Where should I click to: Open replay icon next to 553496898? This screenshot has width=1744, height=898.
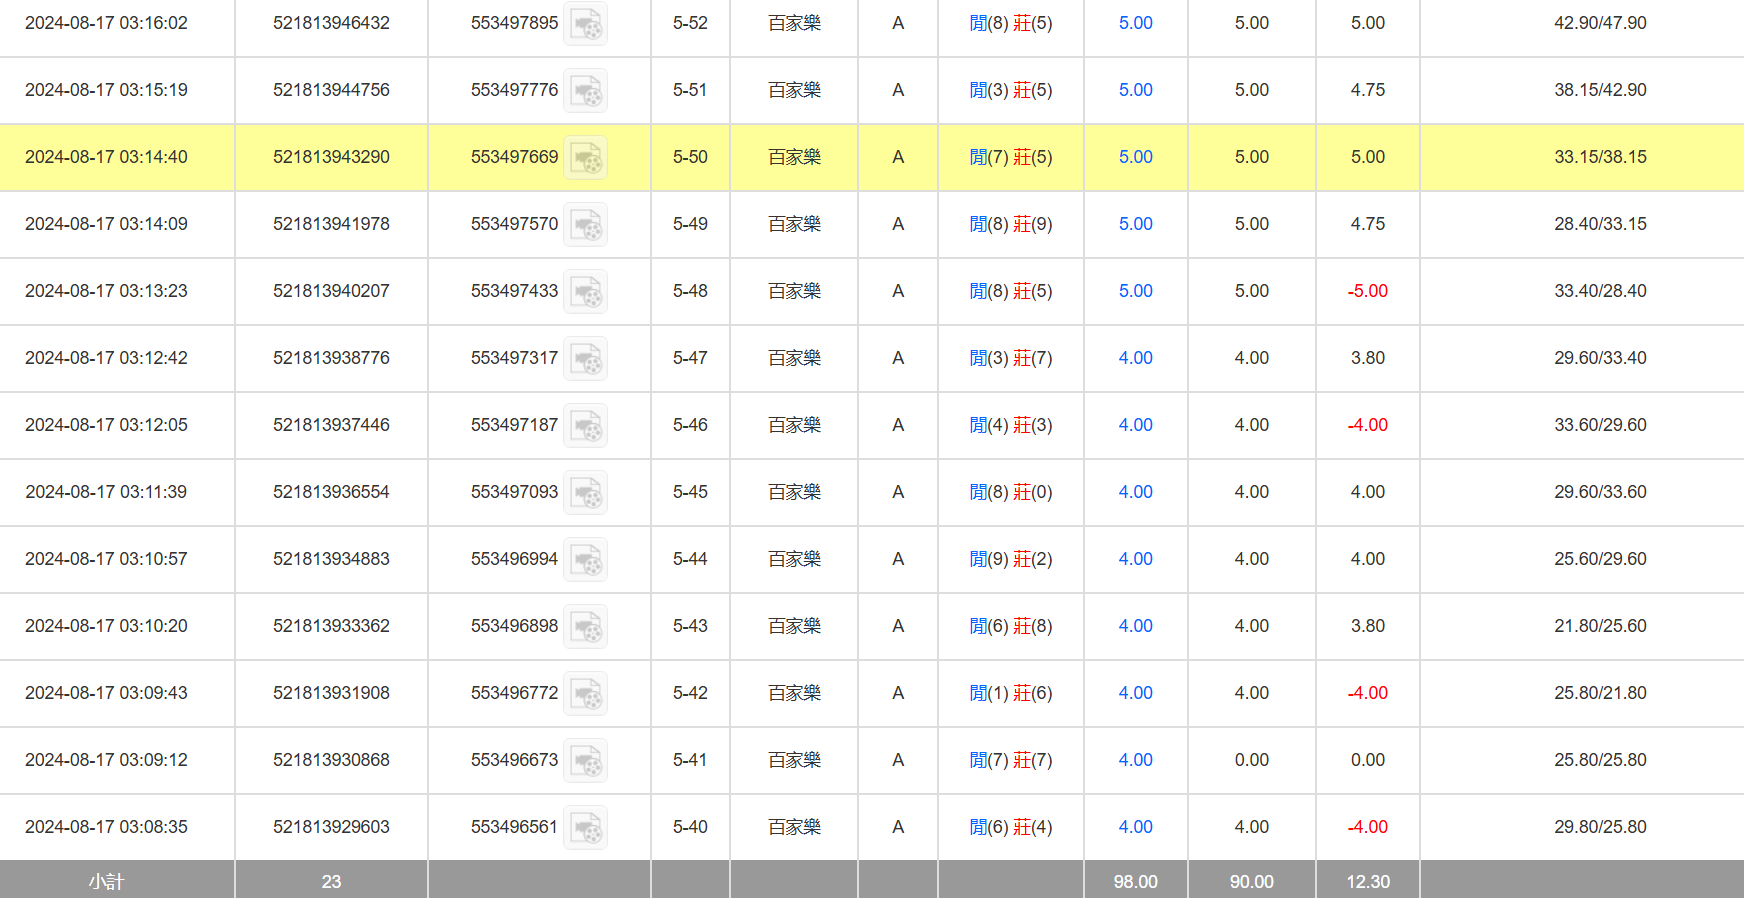(585, 627)
